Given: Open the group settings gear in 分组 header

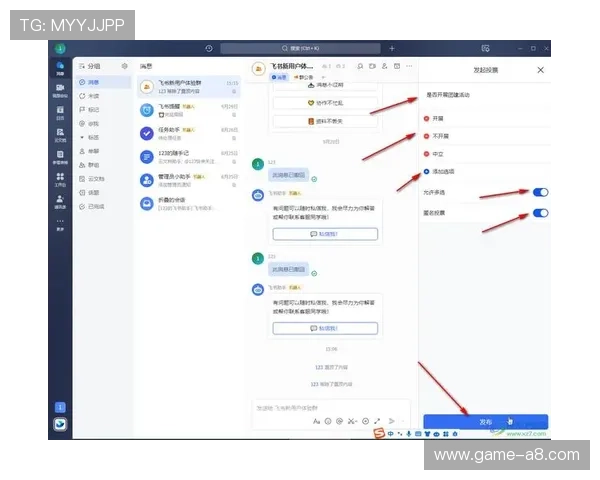Looking at the screenshot, I should 124,67.
